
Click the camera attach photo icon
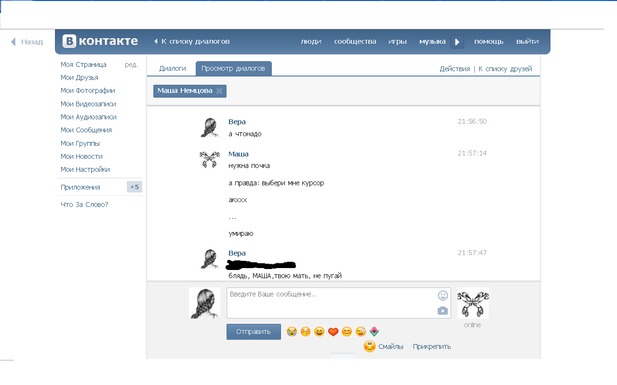point(443,311)
